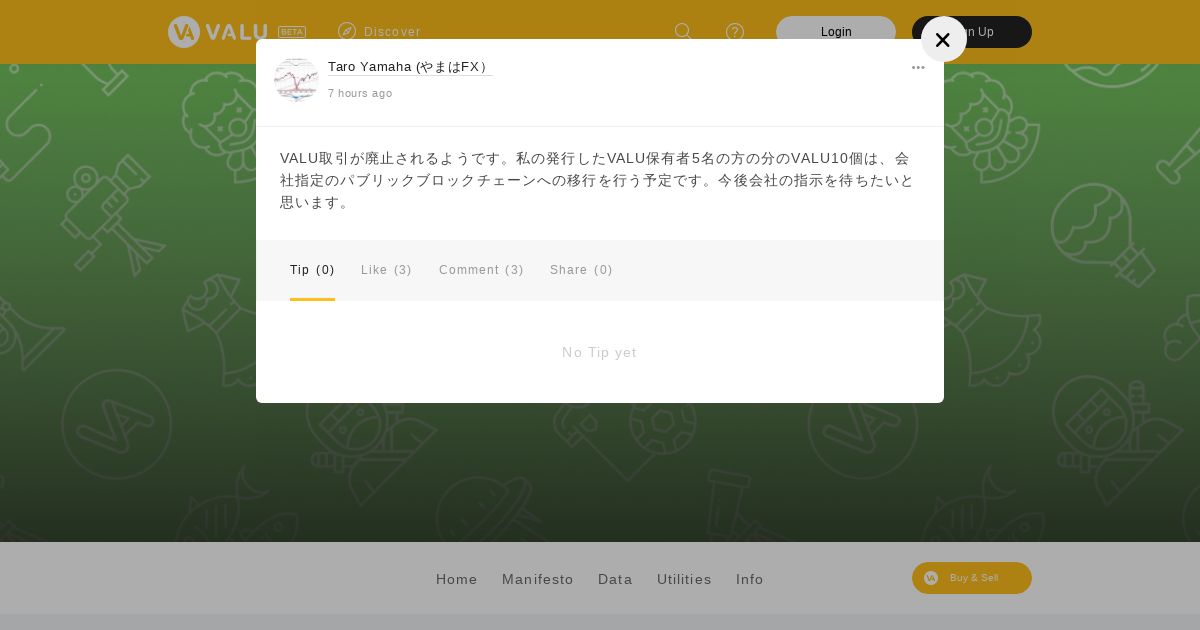The width and height of the screenshot is (1200, 630).
Task: Click the '7 hours ago' timestamp
Action: 360,93
